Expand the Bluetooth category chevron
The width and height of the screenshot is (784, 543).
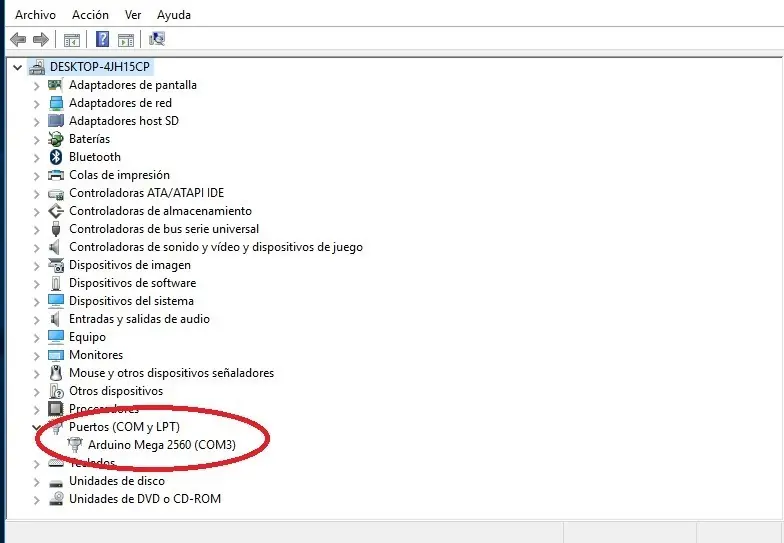[36, 158]
